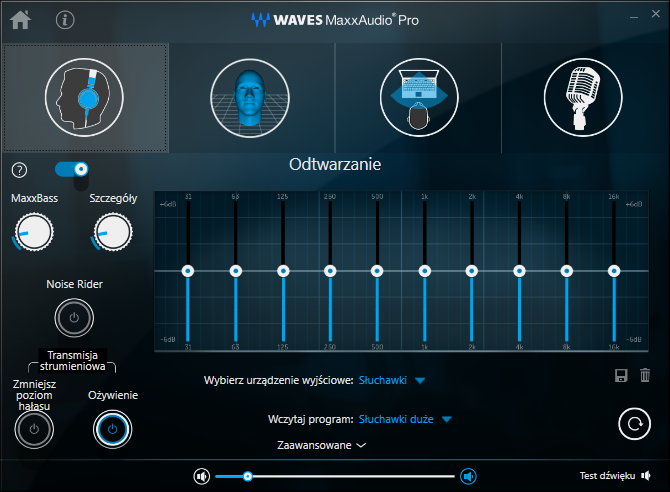Disable the Ożywienie power button
Image resolution: width=670 pixels, height=492 pixels.
[112, 429]
